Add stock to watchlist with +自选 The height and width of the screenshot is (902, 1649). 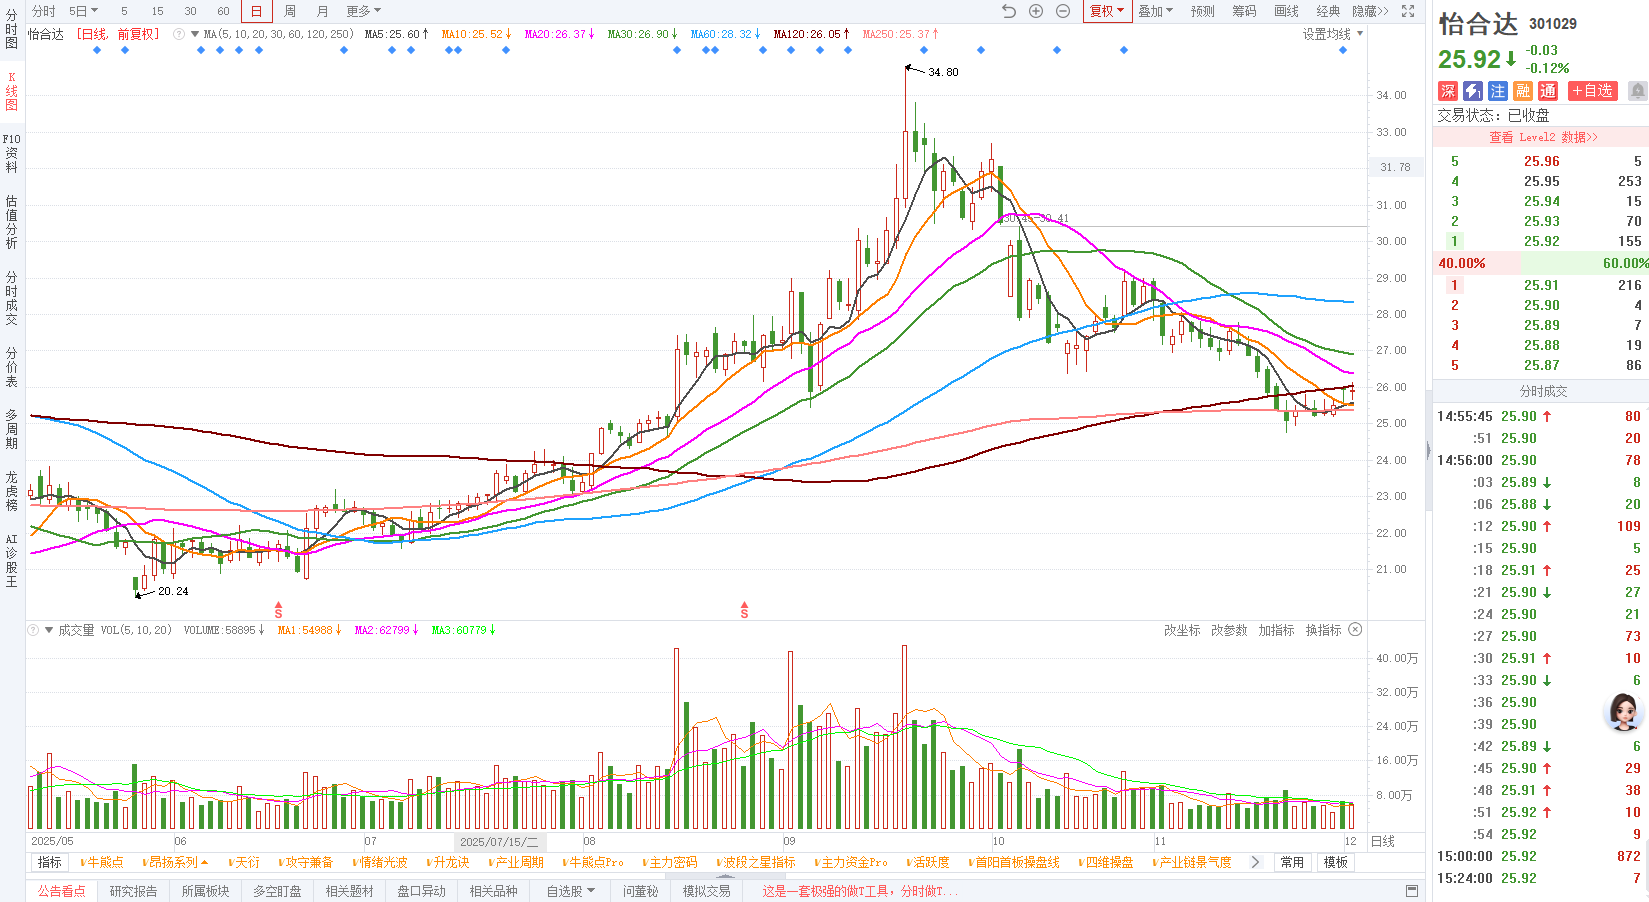(1591, 91)
